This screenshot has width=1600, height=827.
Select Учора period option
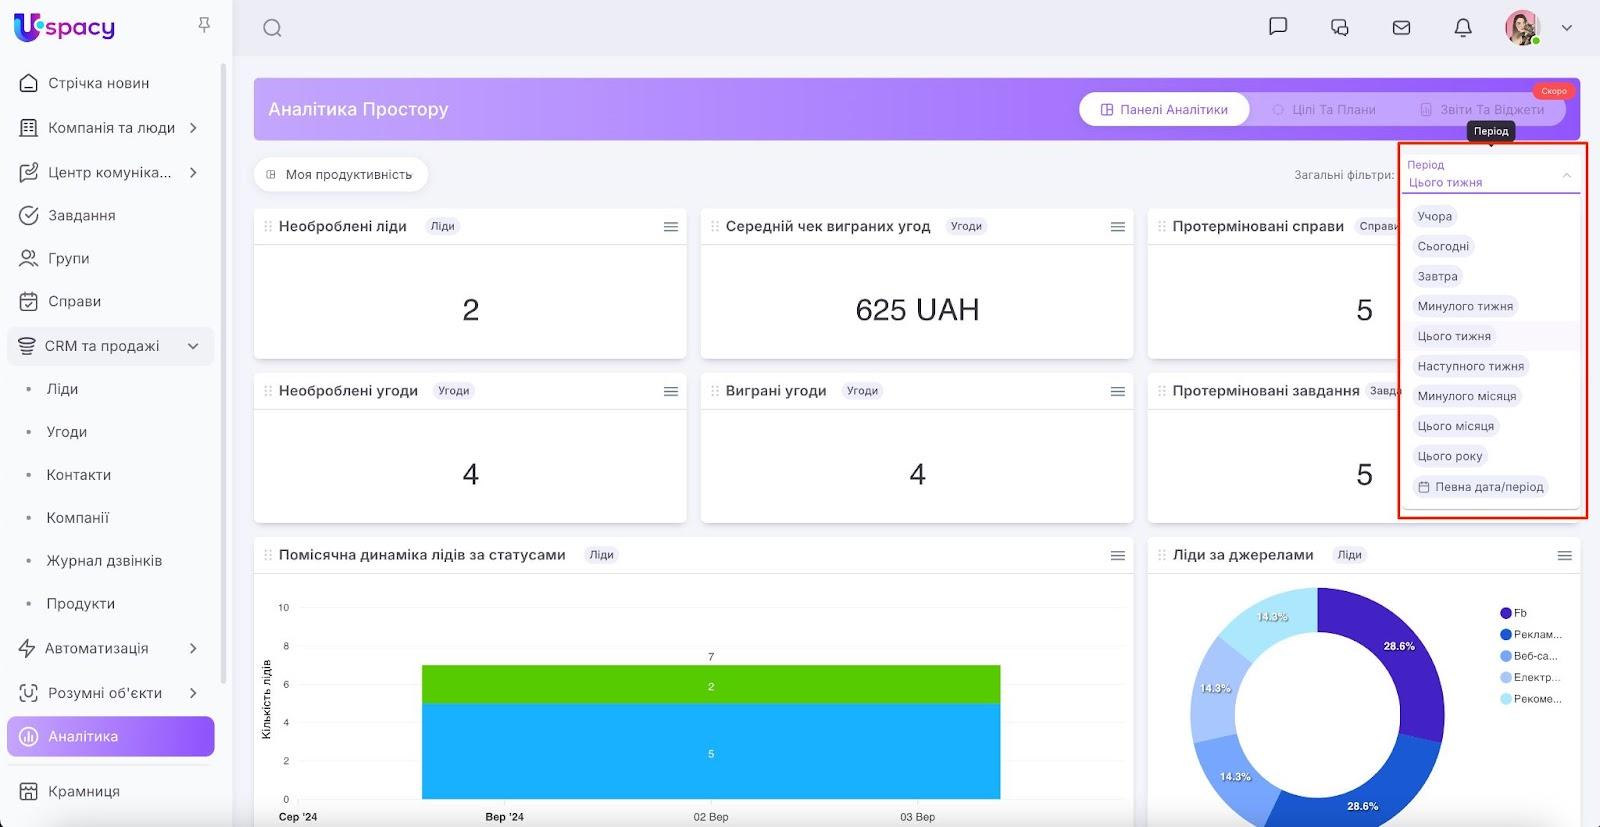click(x=1434, y=216)
